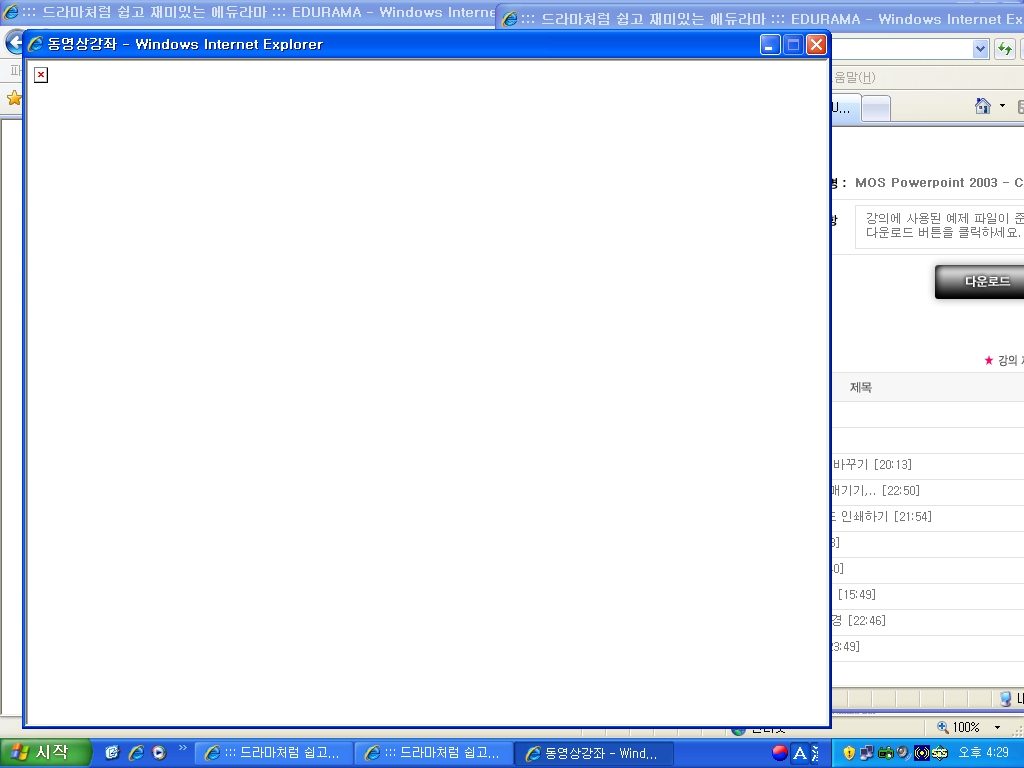This screenshot has width=1024, height=768.
Task: Open the 시작 Start menu
Action: click(44, 753)
